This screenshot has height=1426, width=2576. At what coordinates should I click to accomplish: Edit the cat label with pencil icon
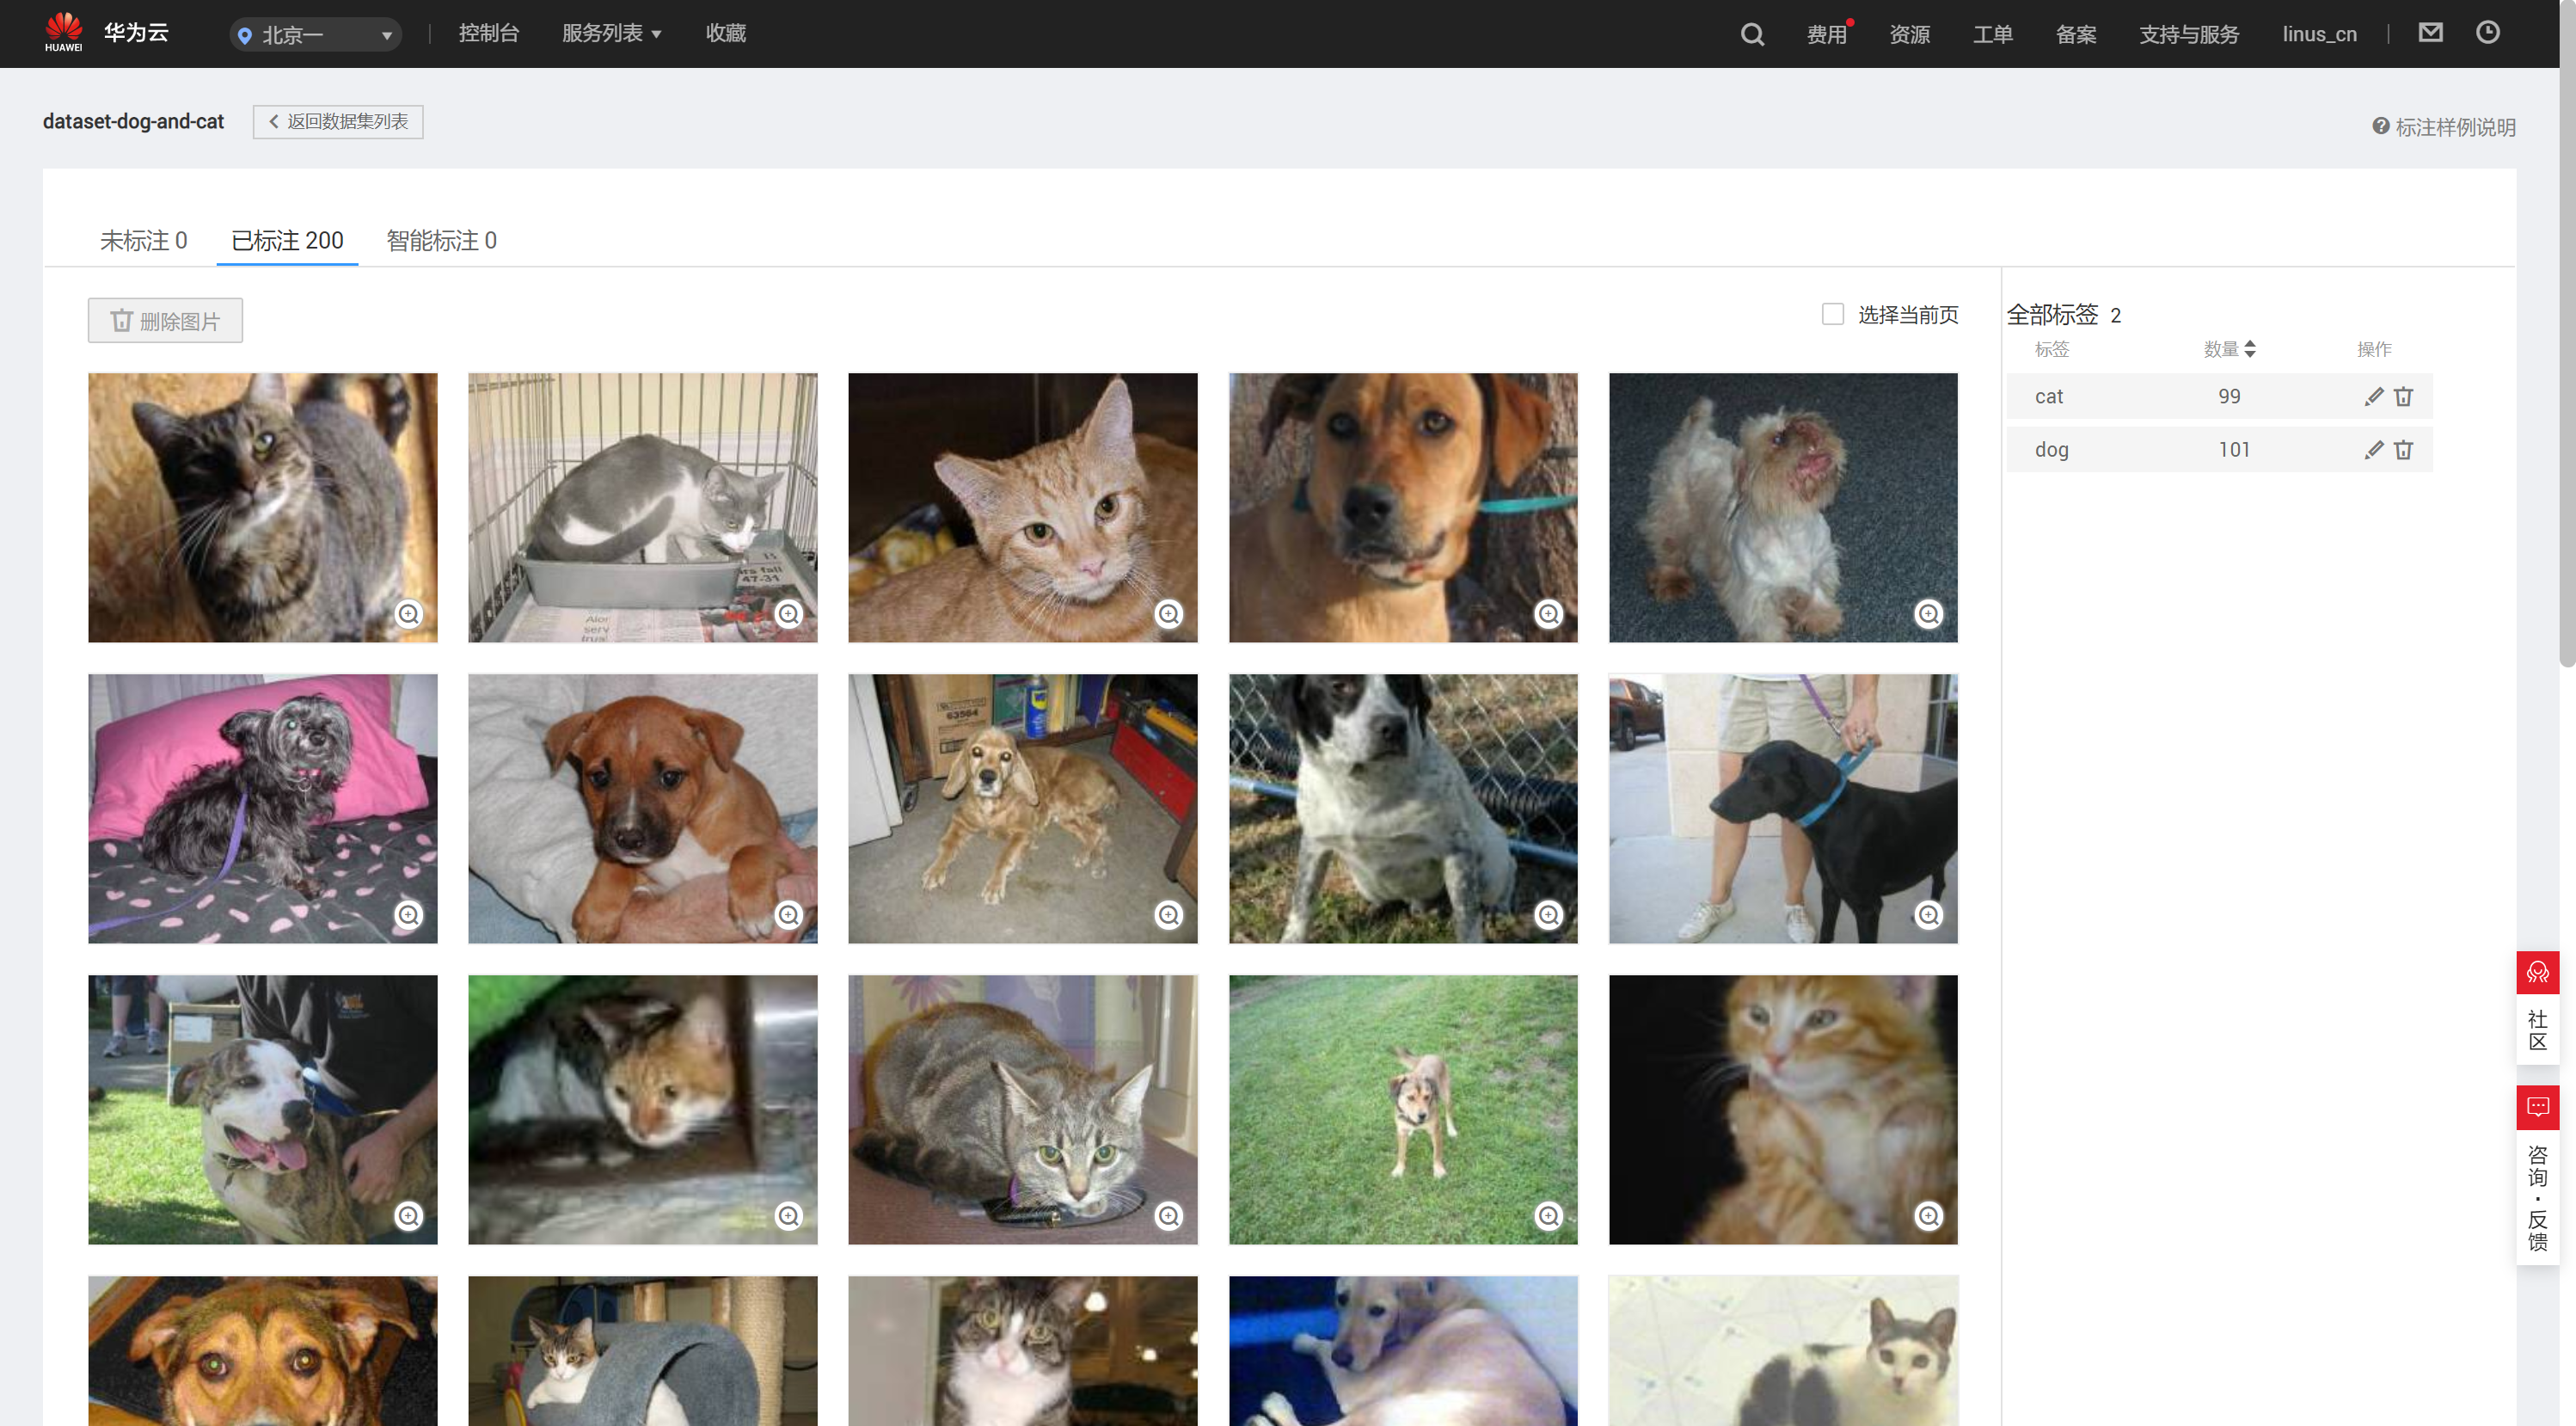click(x=2373, y=396)
